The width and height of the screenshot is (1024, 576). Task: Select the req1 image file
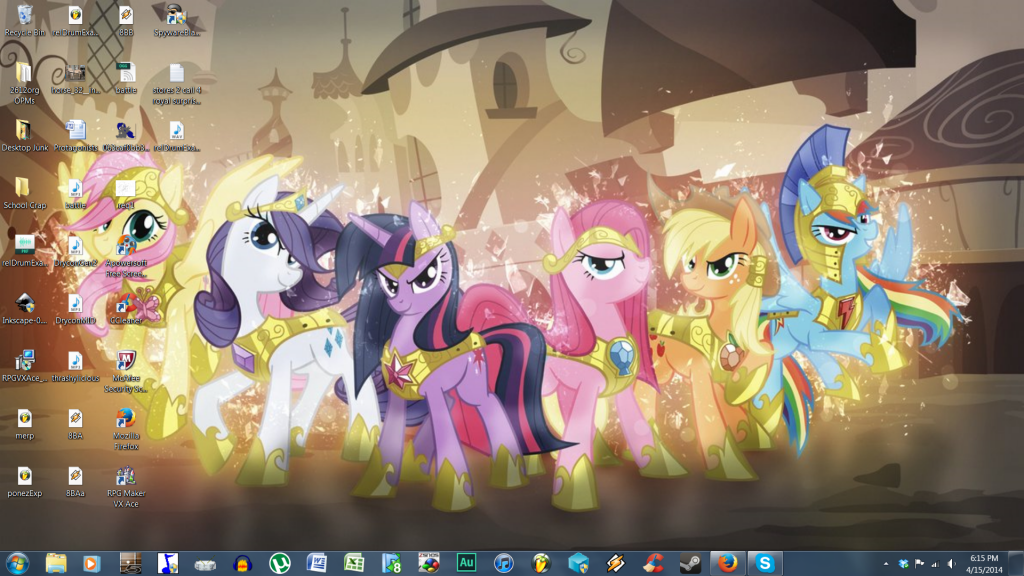tap(126, 193)
